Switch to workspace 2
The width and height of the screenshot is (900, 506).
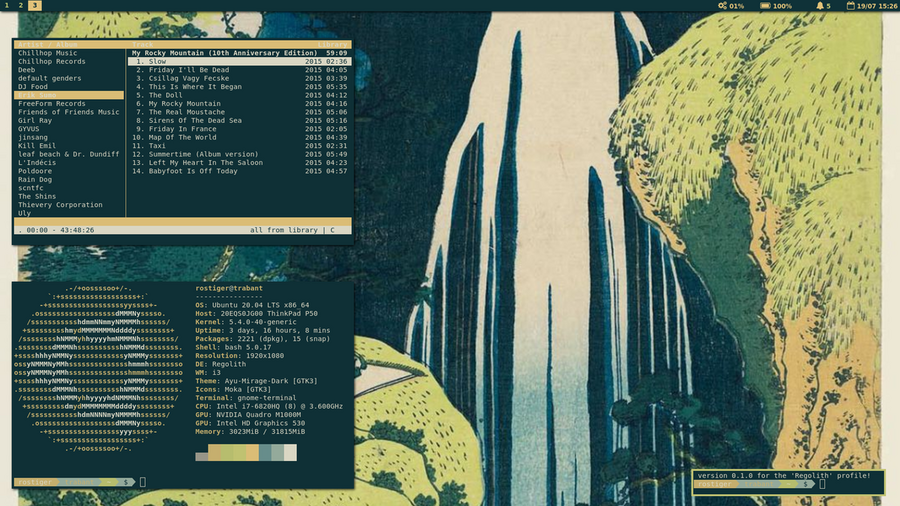pyautogui.click(x=21, y=6)
